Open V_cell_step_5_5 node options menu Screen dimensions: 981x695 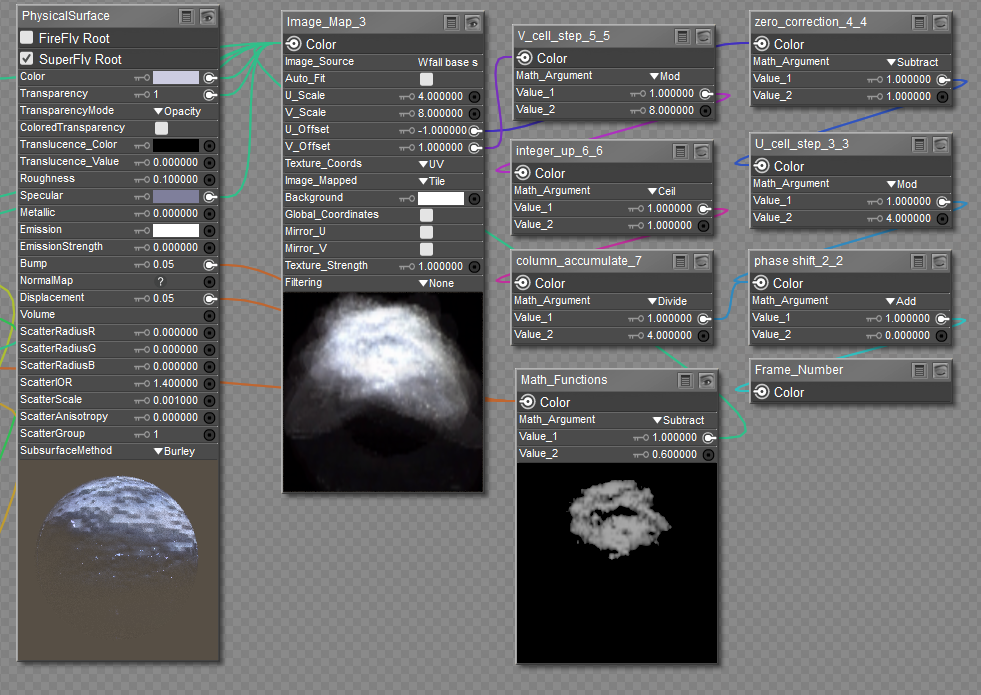(683, 36)
